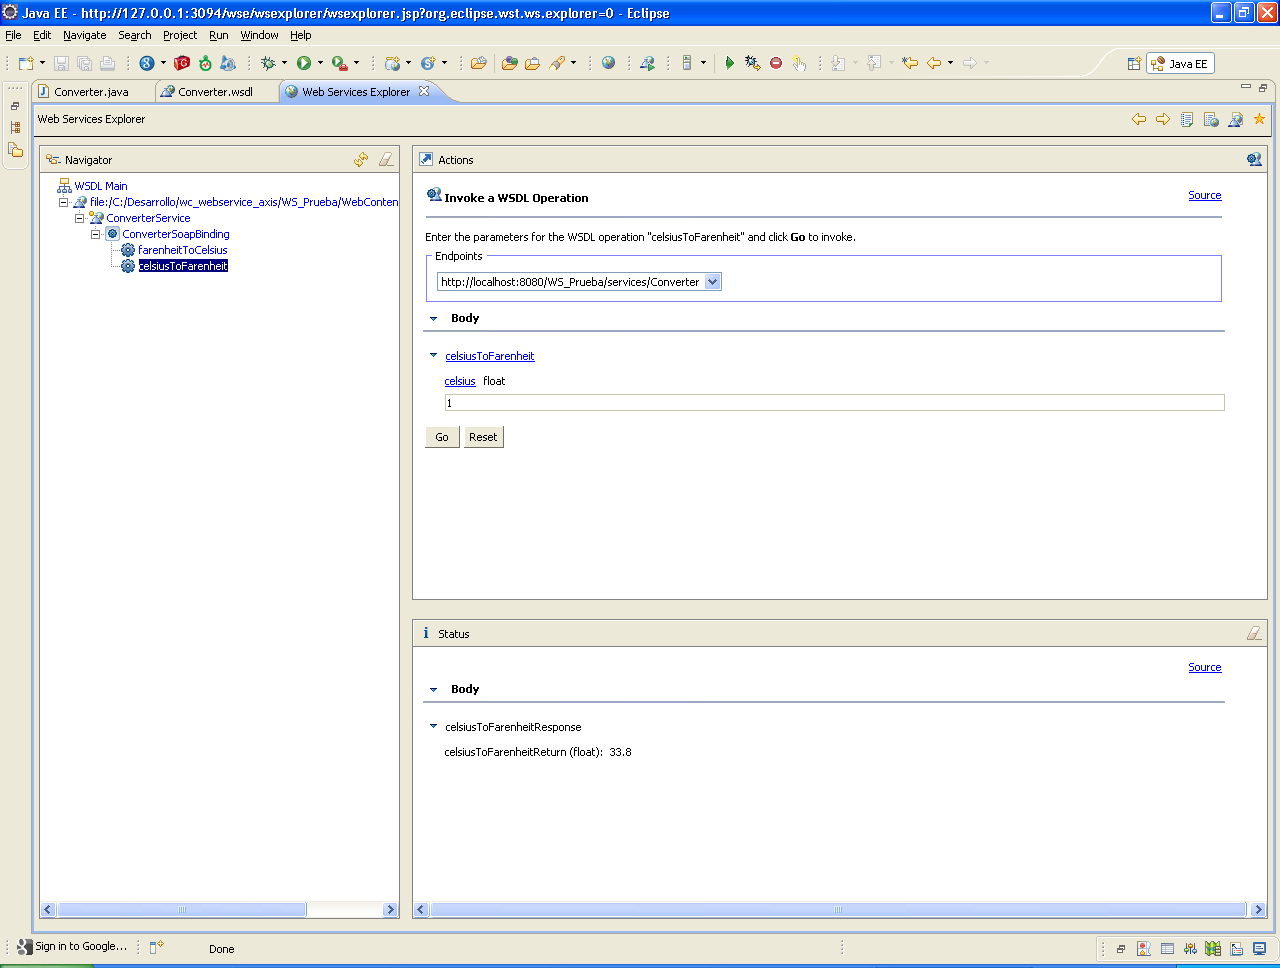Click Forward arrow in Web Services Explorer header
The image size is (1280, 968).
click(1163, 119)
